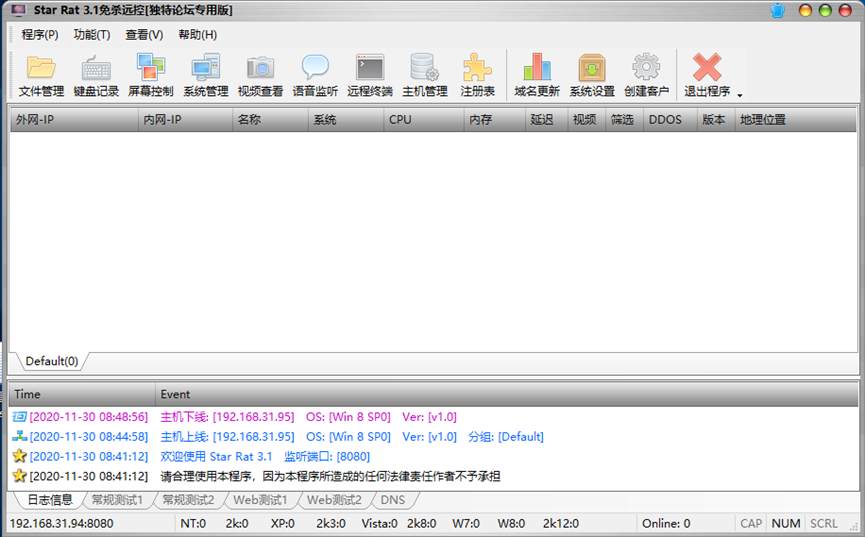This screenshot has height=537, width=865.
Task: Open 主机管理 host management
Action: click(x=424, y=76)
